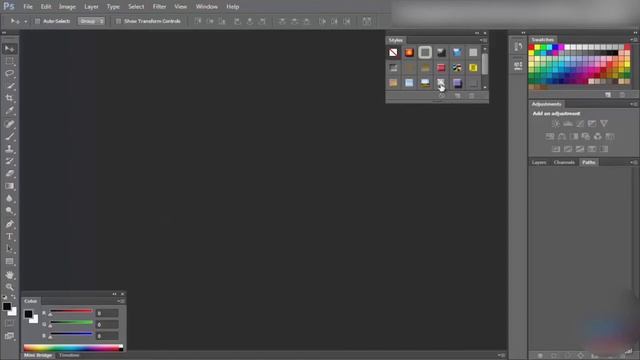The width and height of the screenshot is (640, 360).
Task: Open the Timeline tab
Action: (x=69, y=355)
